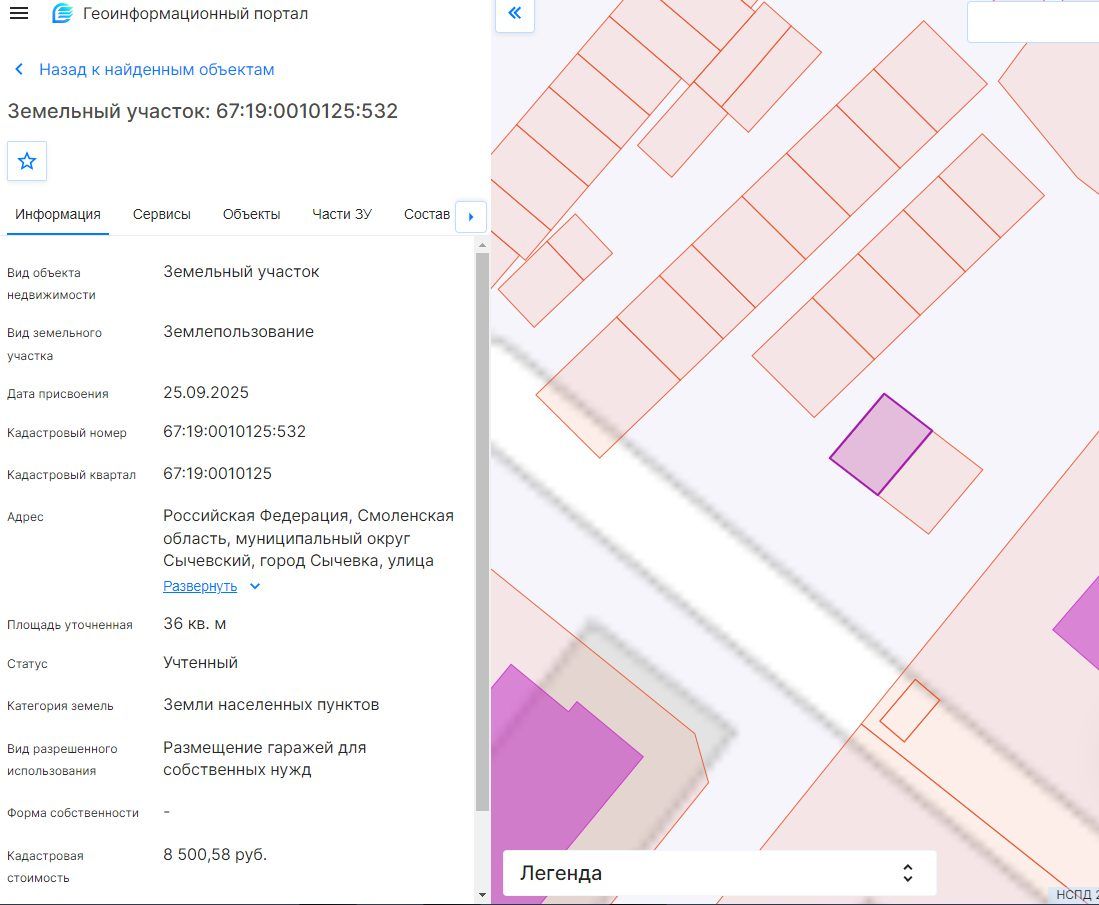The width and height of the screenshot is (1099, 905).
Task: Click the information panel scrollbar thumb
Action: 482,533
